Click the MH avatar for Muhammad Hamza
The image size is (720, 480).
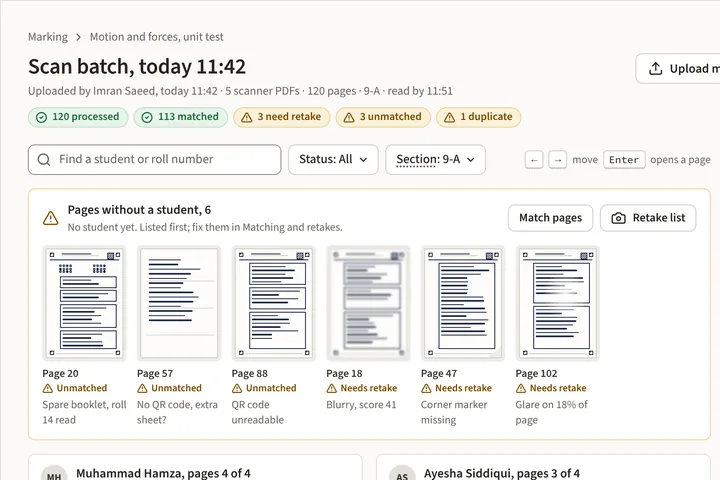(x=54, y=474)
